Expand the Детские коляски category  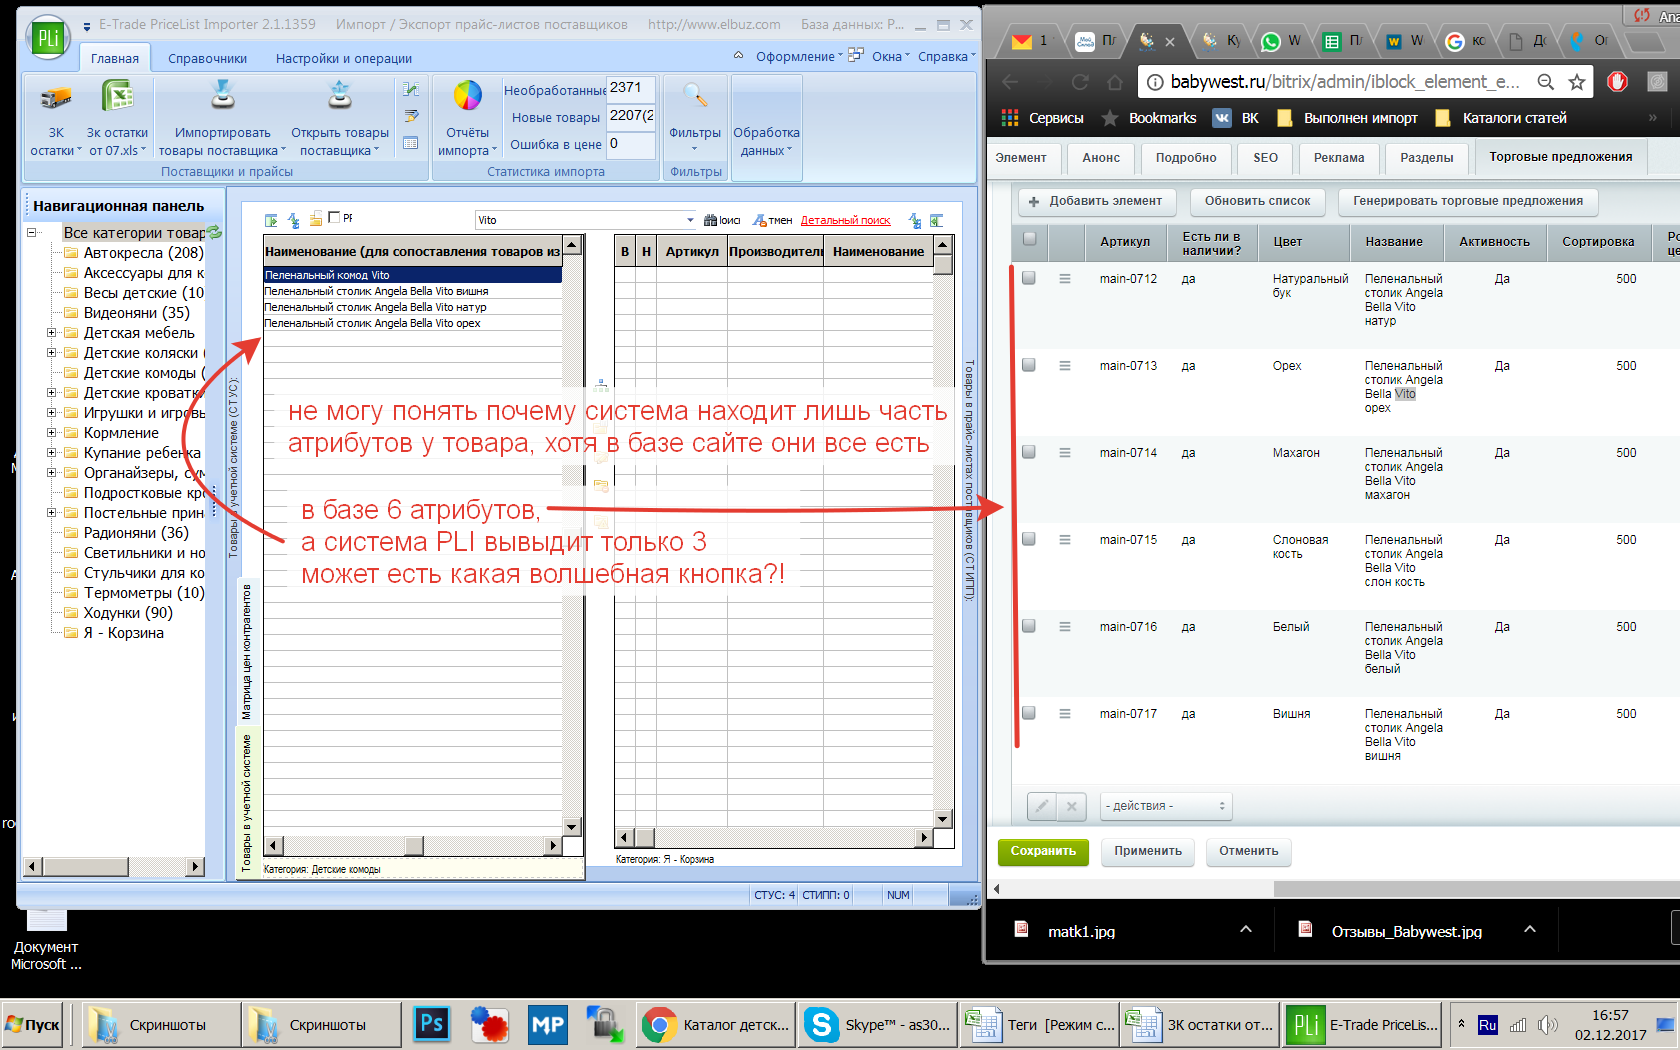click(52, 353)
